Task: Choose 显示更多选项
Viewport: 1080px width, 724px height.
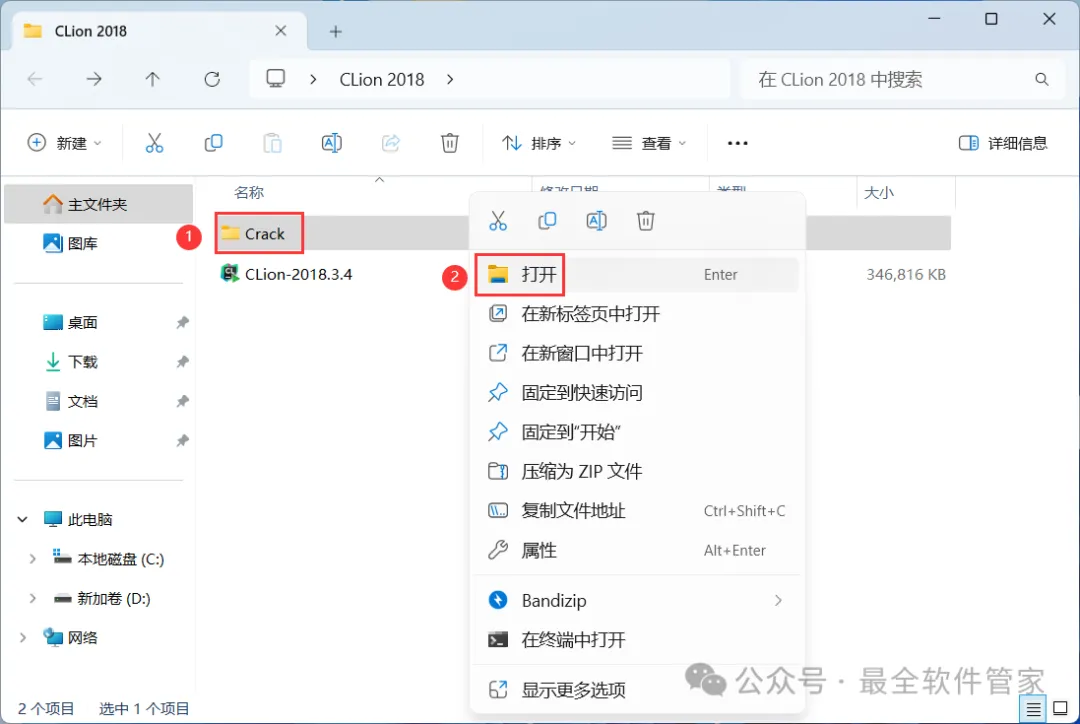Action: pyautogui.click(x=636, y=690)
